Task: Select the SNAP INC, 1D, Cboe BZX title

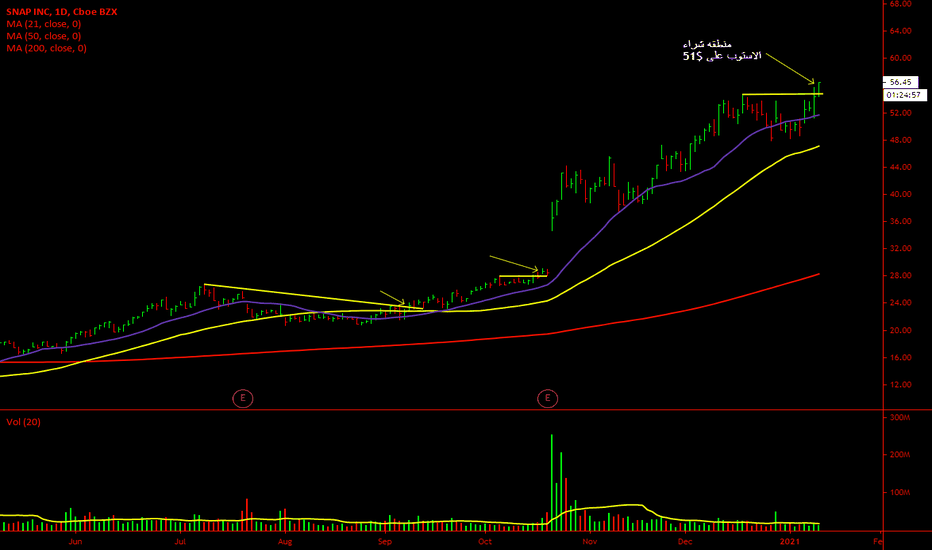Action: click(62, 12)
